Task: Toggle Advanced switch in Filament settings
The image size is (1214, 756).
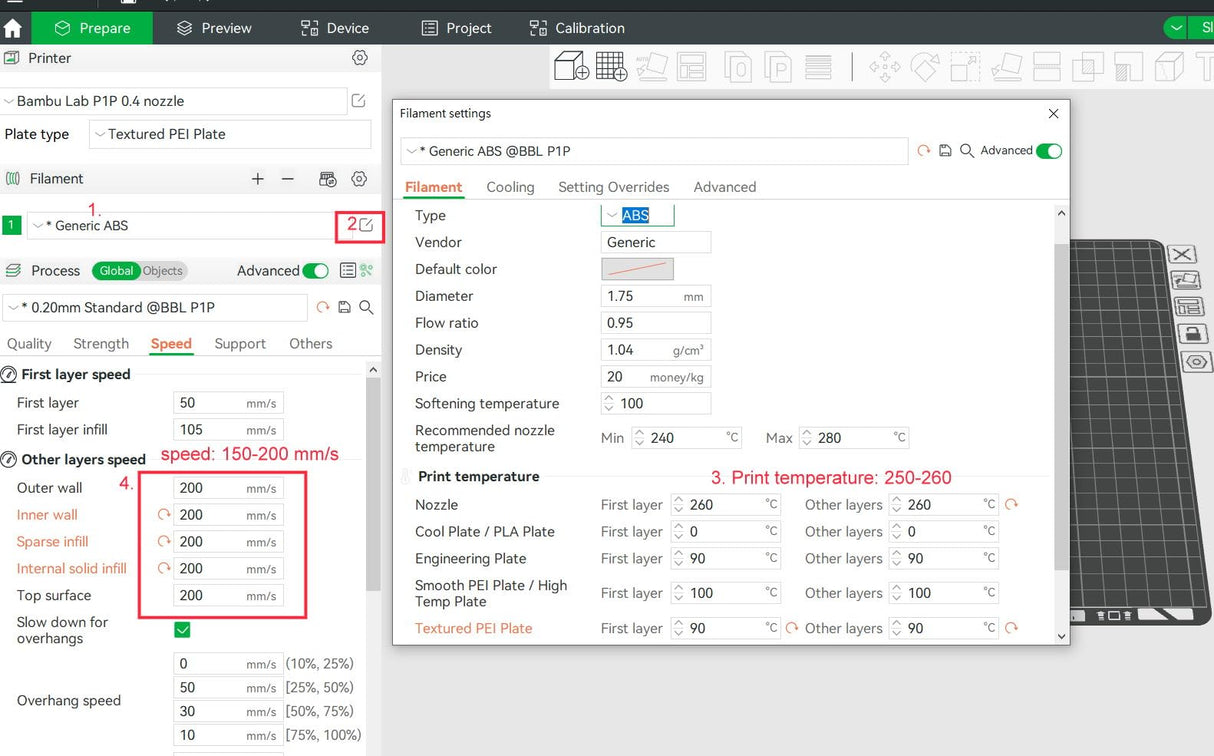Action: pyautogui.click(x=1048, y=151)
